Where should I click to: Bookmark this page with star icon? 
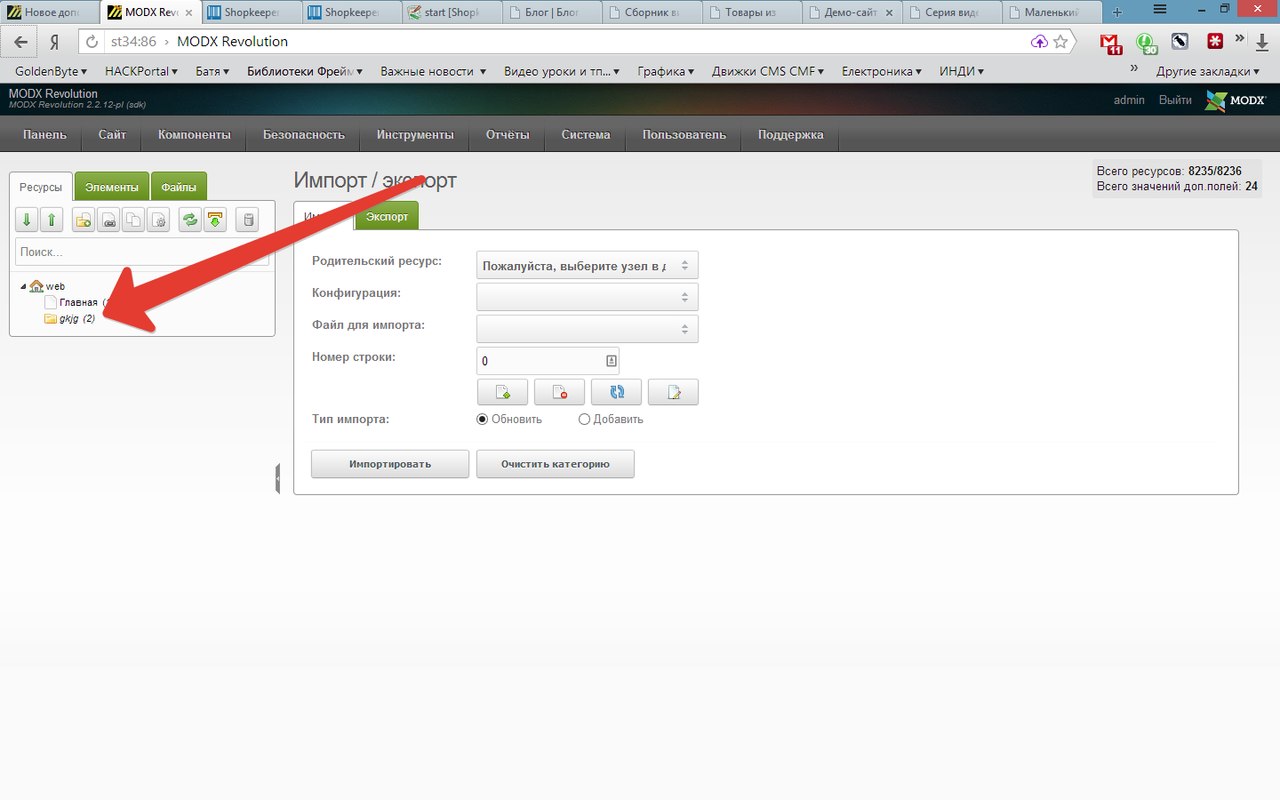click(x=1061, y=41)
